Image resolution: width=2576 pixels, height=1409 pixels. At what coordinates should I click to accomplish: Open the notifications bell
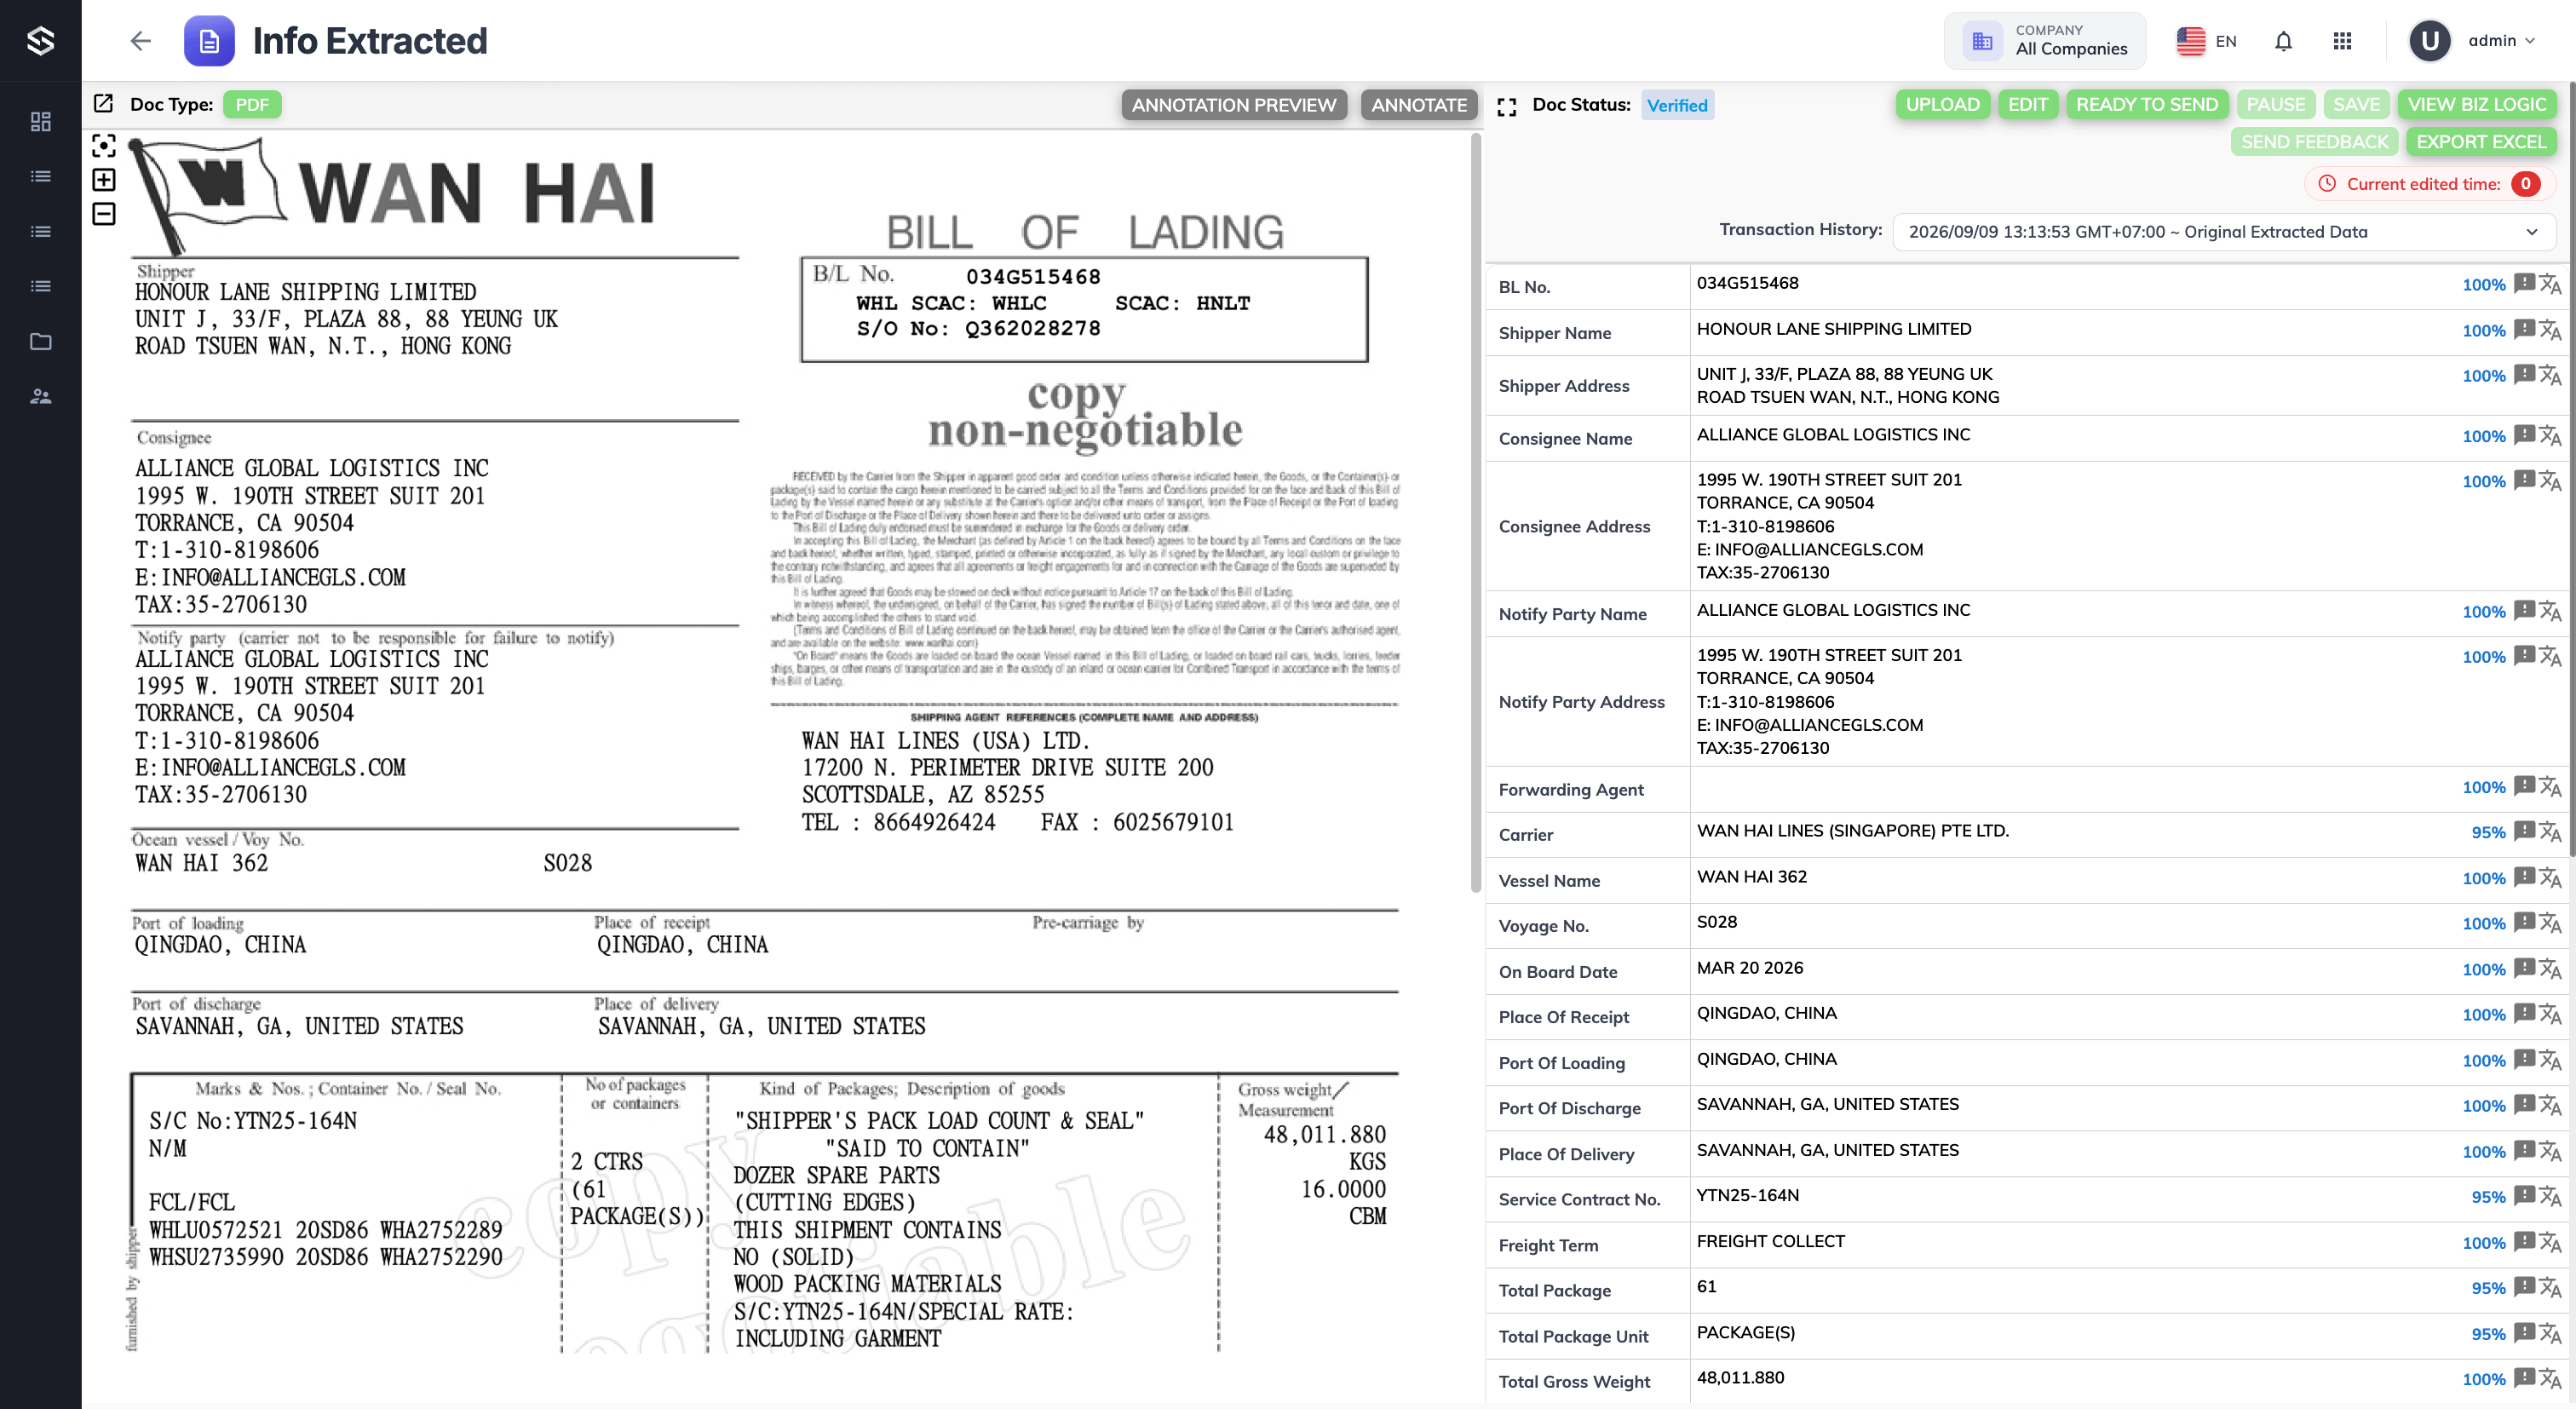[2283, 41]
